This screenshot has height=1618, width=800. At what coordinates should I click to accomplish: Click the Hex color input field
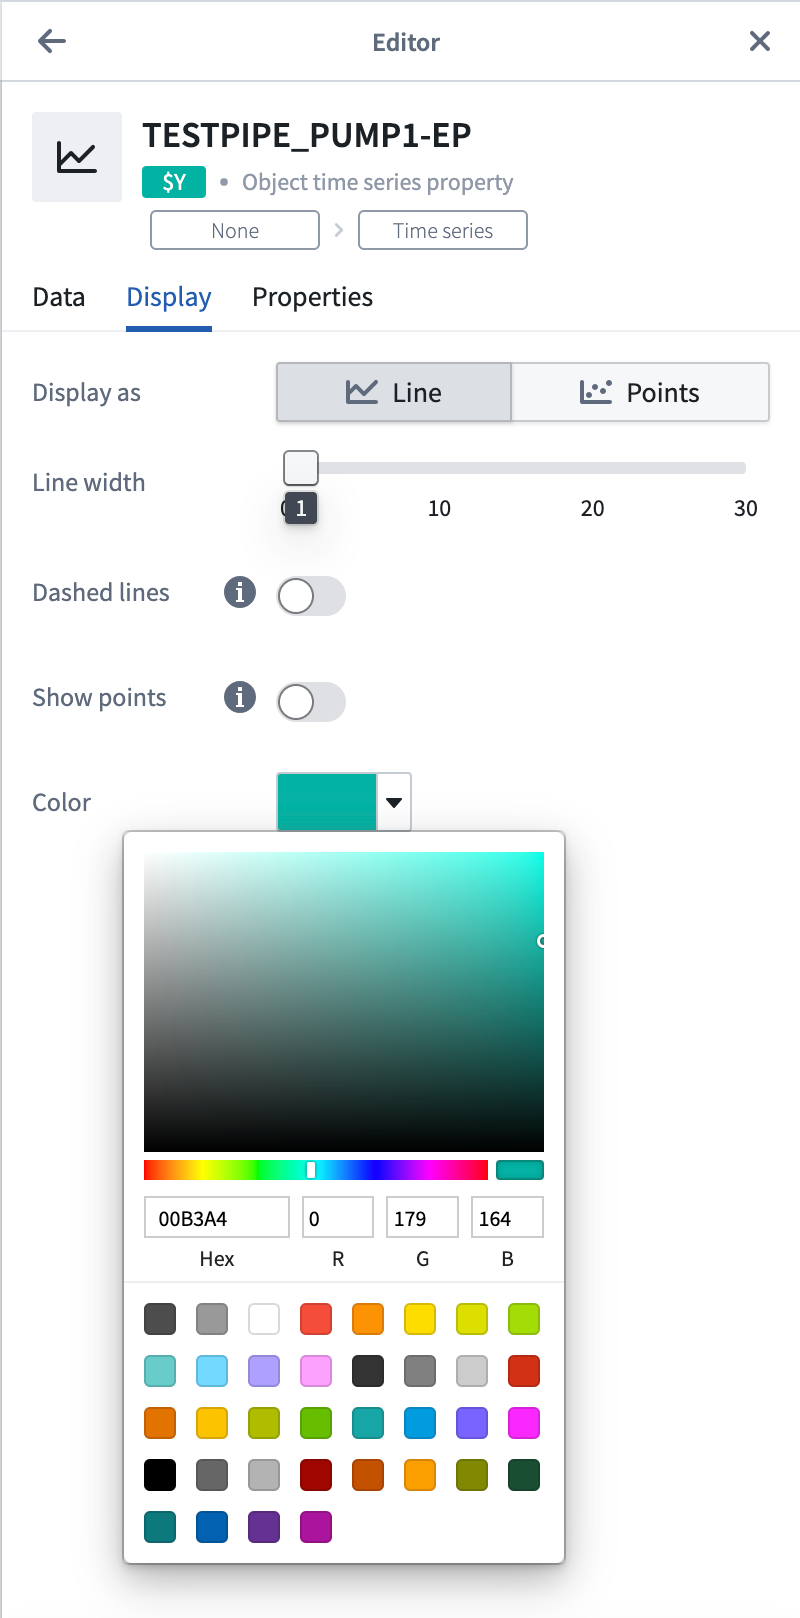click(217, 1218)
